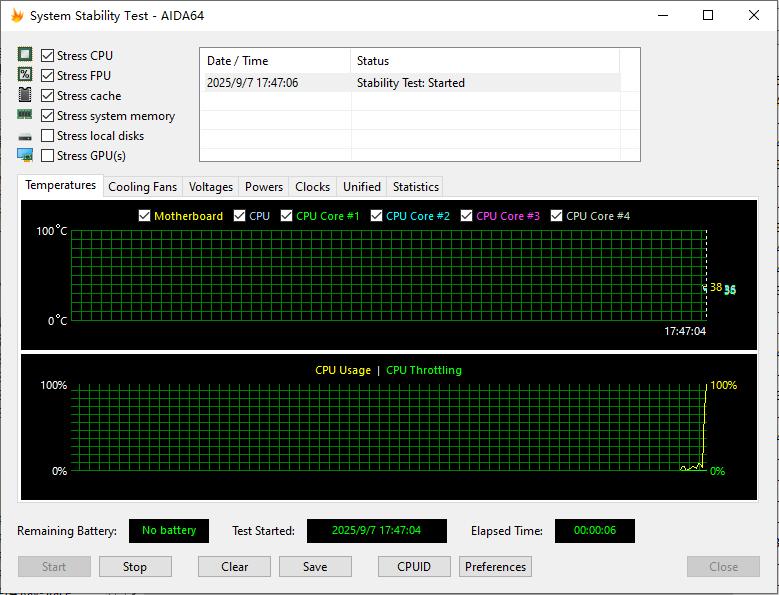Uncheck the Stress cache checkbox
The image size is (779, 595).
pyautogui.click(x=47, y=95)
